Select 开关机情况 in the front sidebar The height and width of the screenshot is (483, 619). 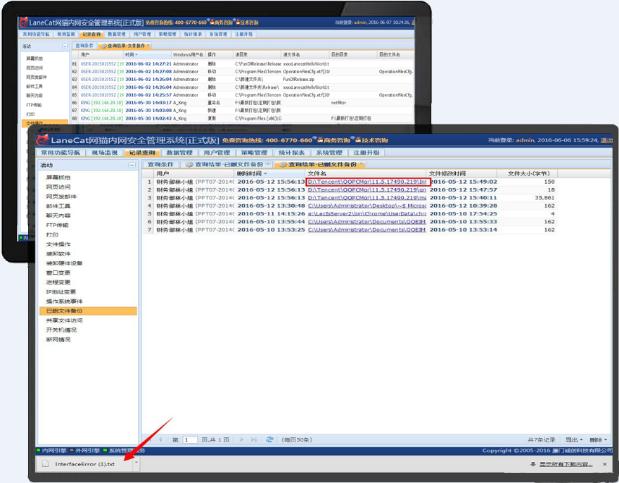(x=61, y=330)
